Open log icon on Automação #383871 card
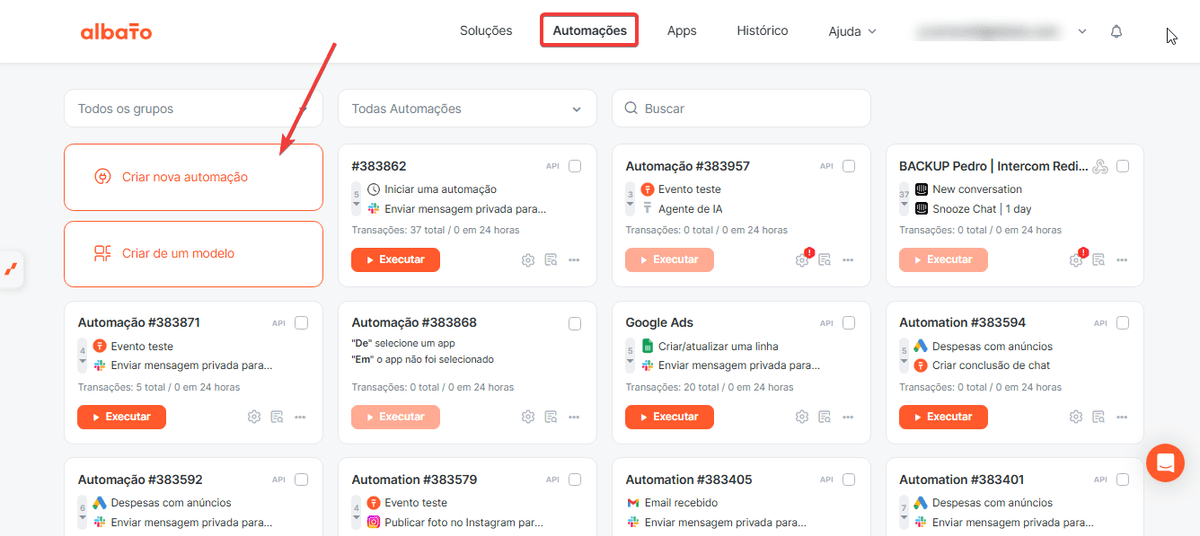The width and height of the screenshot is (1200, 536). click(x=277, y=417)
